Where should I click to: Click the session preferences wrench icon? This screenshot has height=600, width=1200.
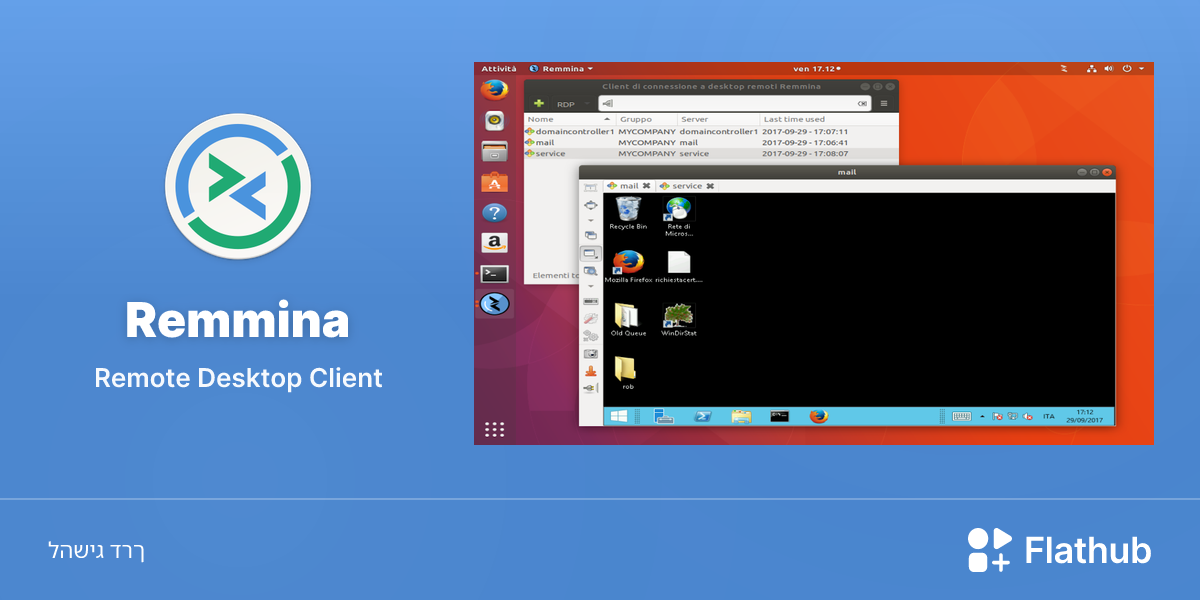(x=590, y=319)
